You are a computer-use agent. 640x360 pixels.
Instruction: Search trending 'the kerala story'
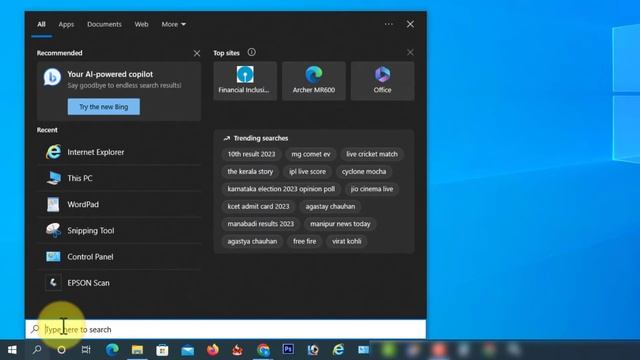250,171
